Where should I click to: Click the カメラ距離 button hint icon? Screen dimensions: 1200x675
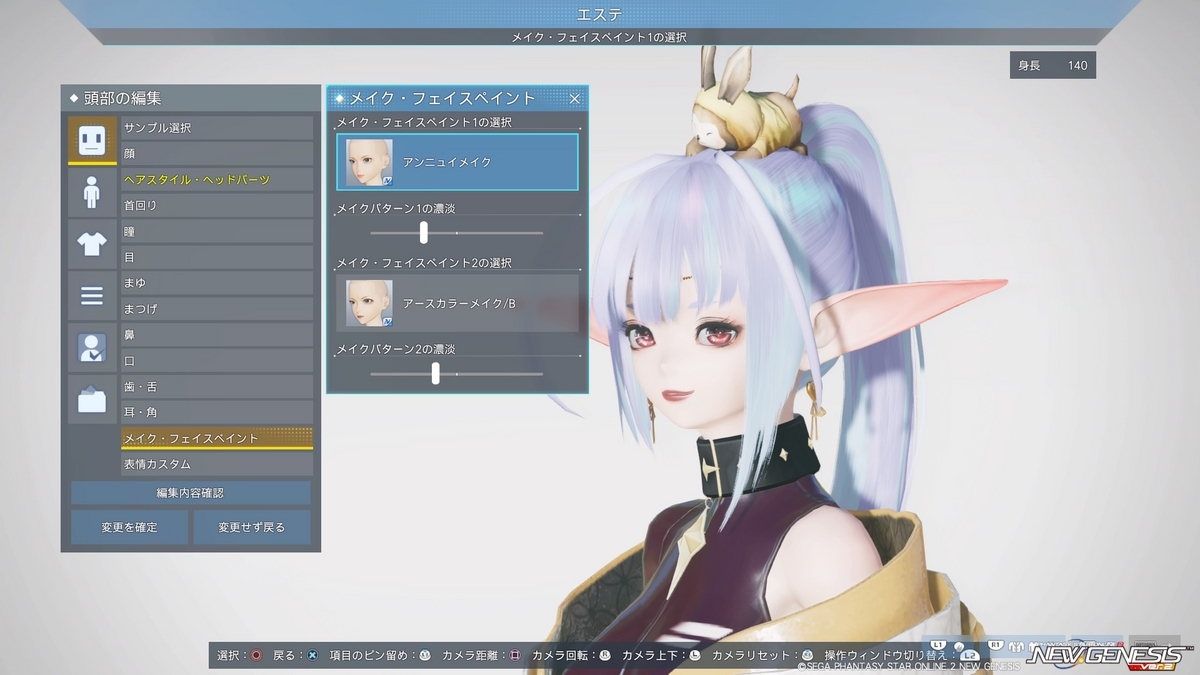[x=515, y=655]
